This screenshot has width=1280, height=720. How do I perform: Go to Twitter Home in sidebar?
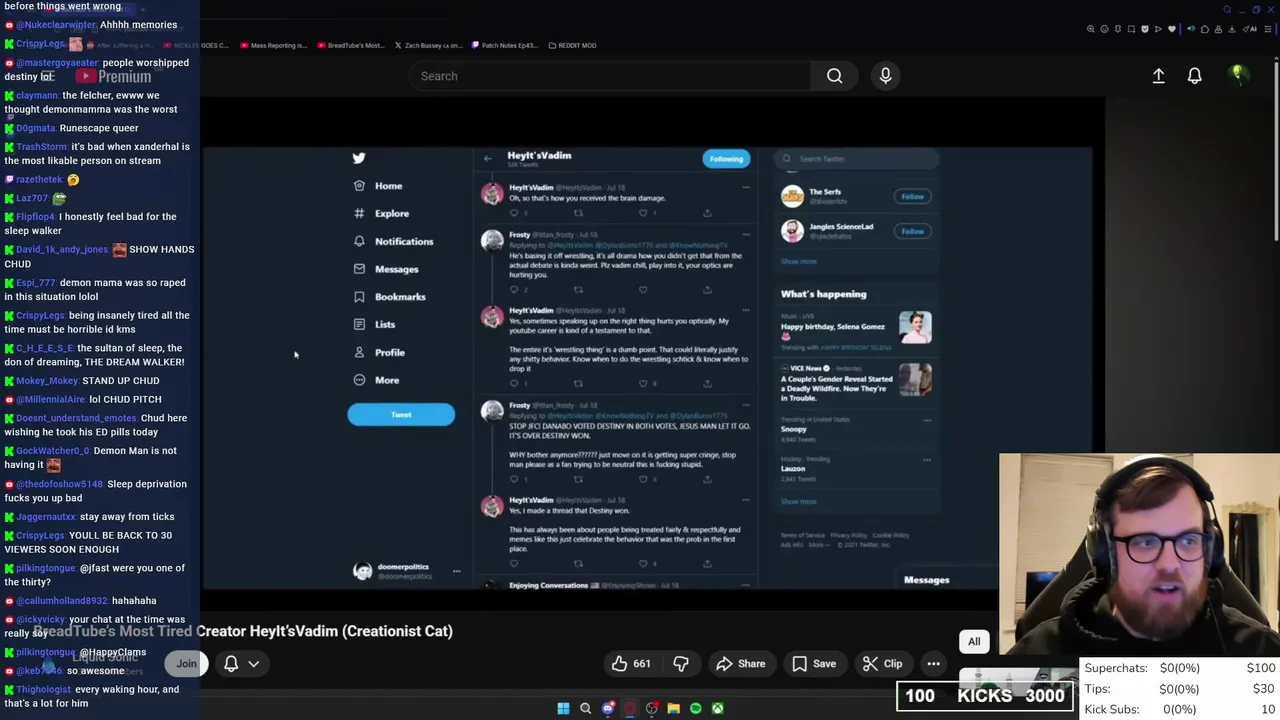coord(378,186)
